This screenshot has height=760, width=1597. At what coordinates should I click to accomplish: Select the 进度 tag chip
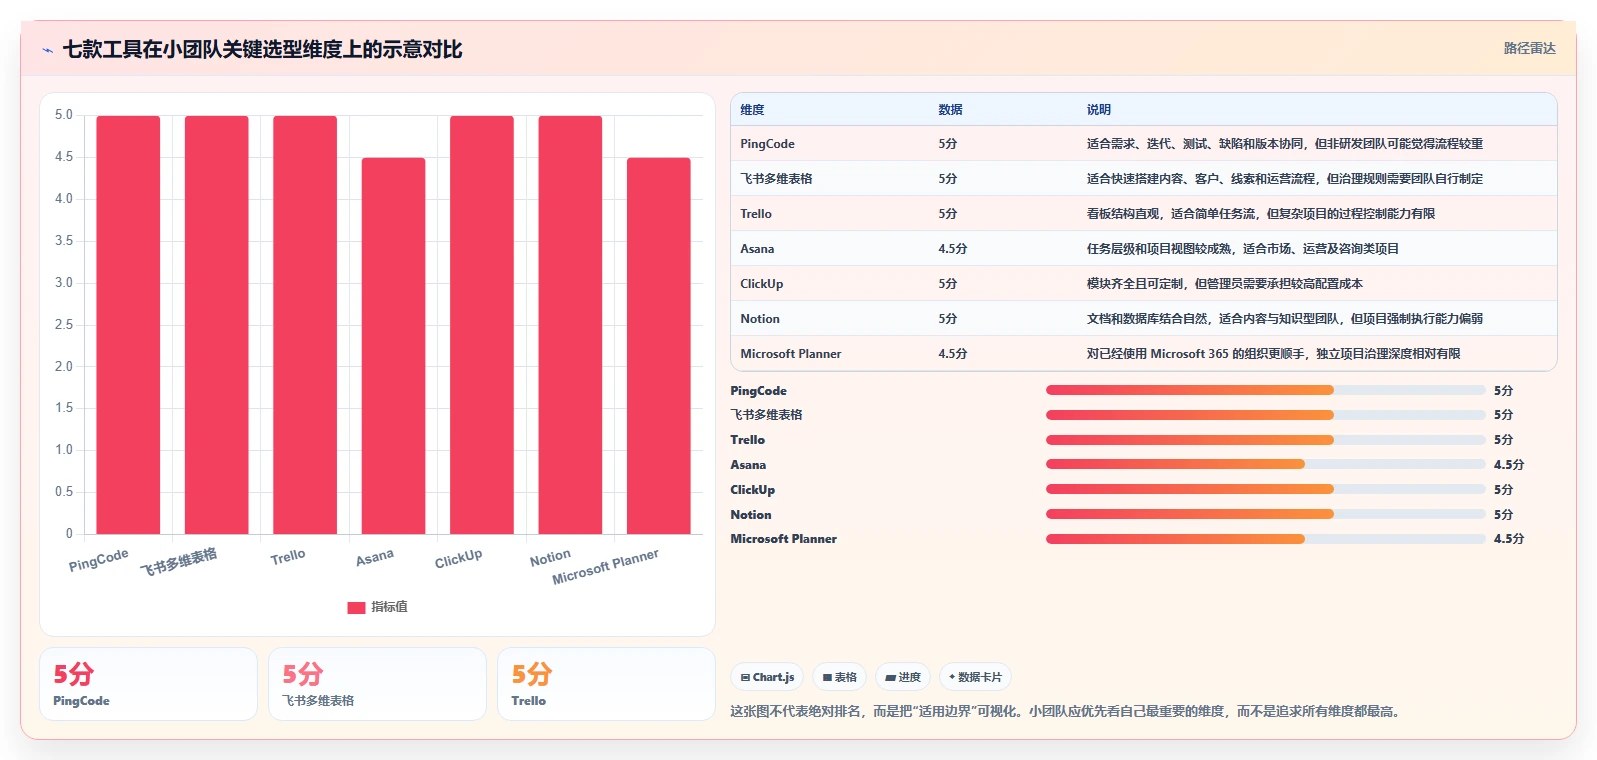coord(903,677)
